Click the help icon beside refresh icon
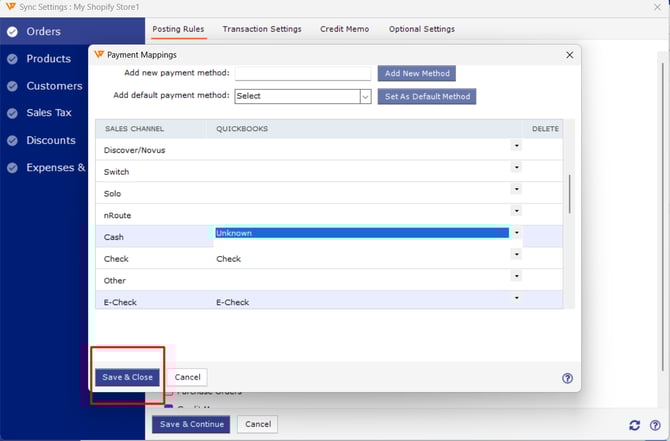This screenshot has height=441, width=670. 655,425
